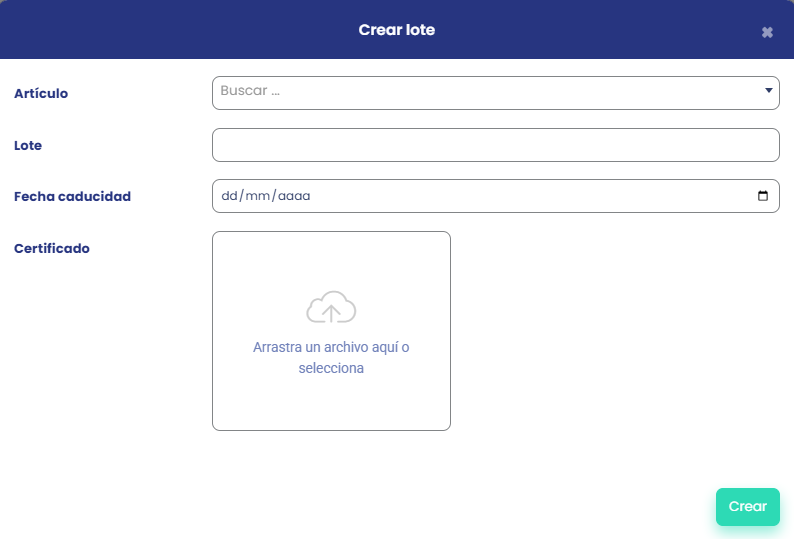The width and height of the screenshot is (794, 539).
Task: Click the cloud upload icon
Action: click(331, 308)
